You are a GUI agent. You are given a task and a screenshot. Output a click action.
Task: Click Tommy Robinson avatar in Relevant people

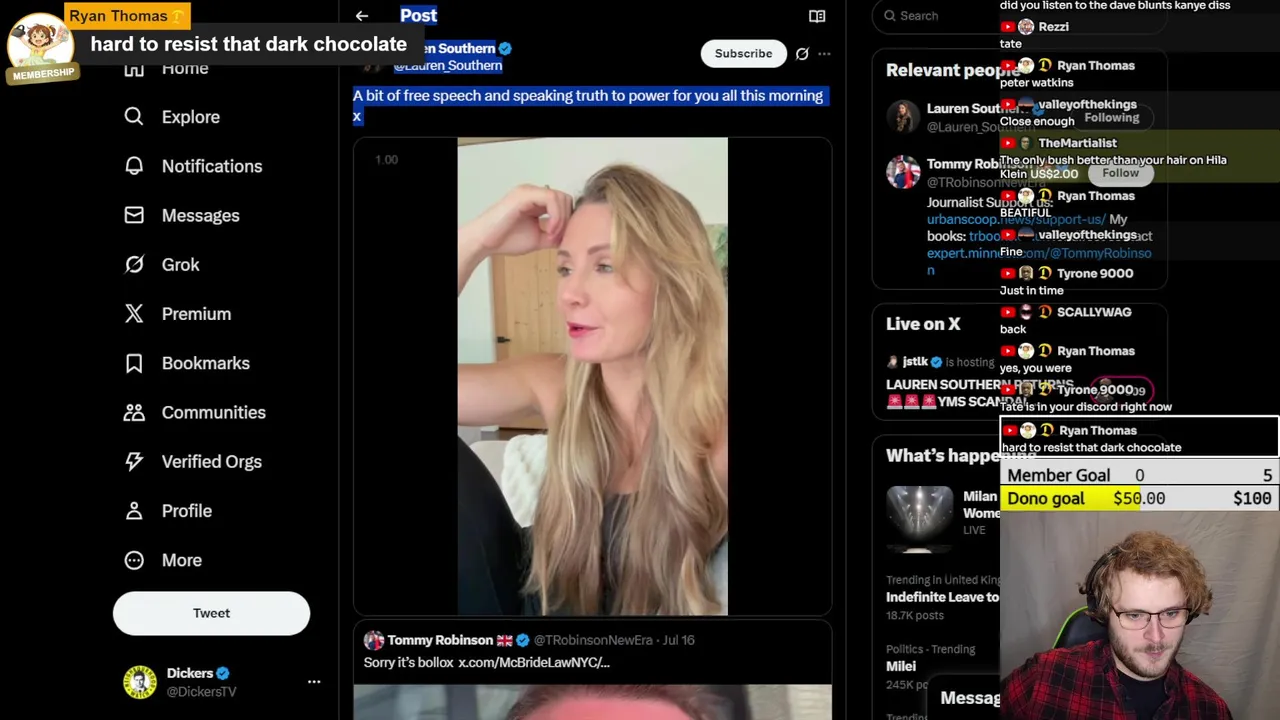tap(903, 172)
